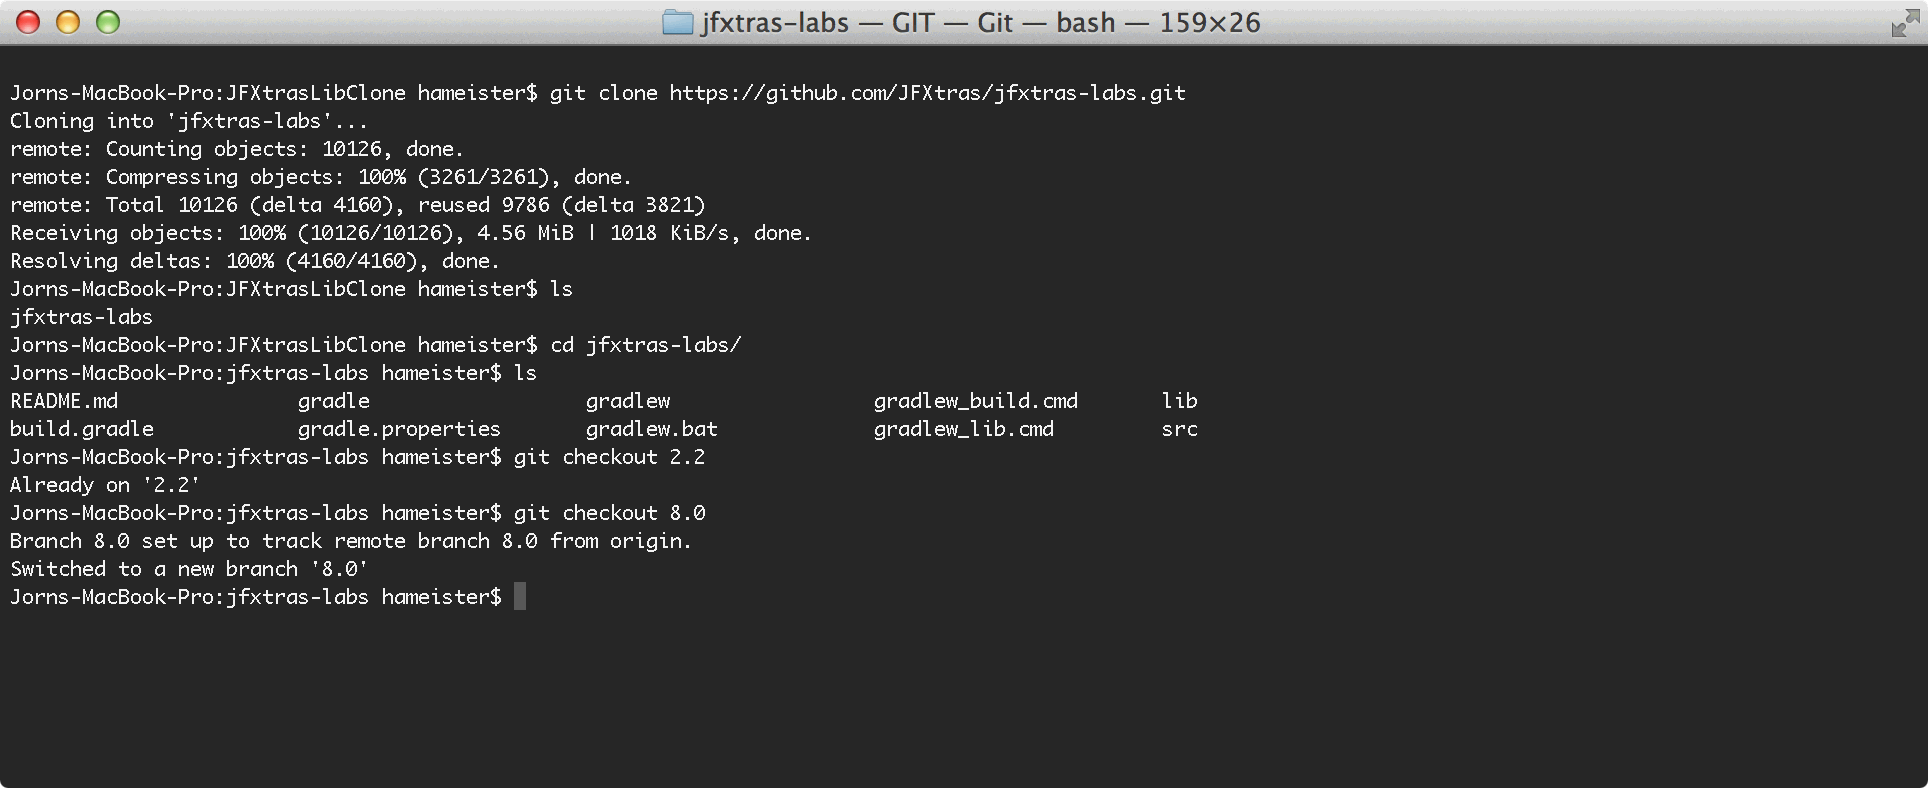Click the src directory name

[1179, 429]
